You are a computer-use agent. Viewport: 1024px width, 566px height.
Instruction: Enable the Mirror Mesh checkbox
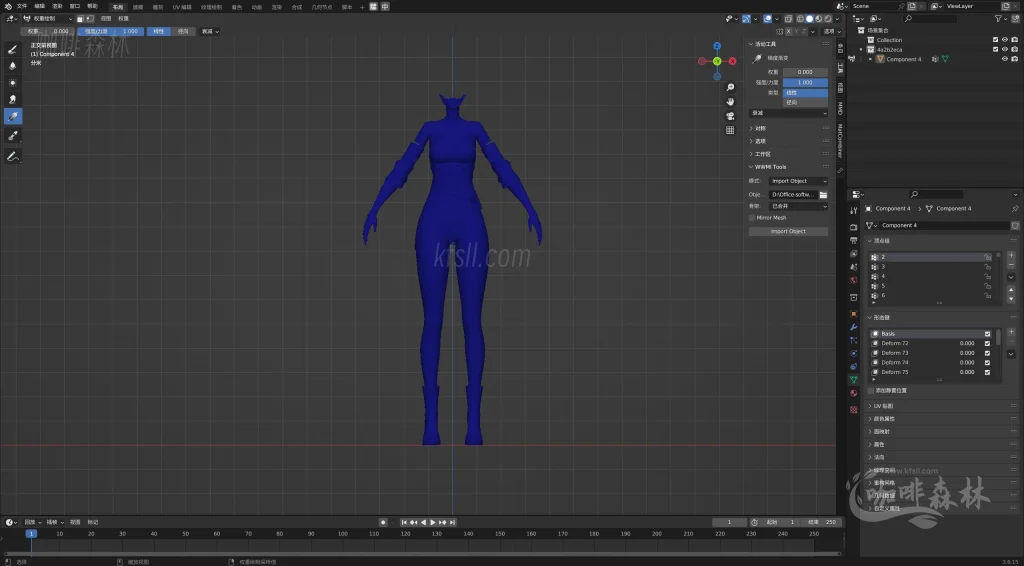(x=752, y=218)
